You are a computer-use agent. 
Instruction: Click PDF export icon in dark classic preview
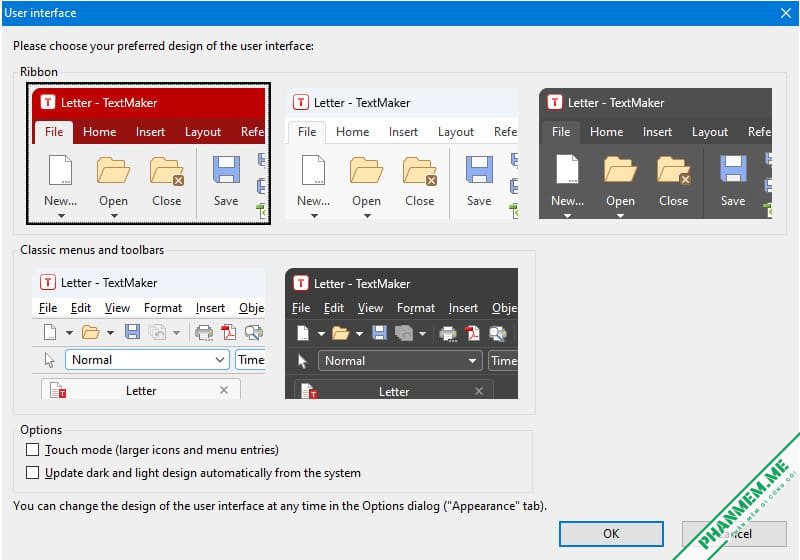click(472, 334)
